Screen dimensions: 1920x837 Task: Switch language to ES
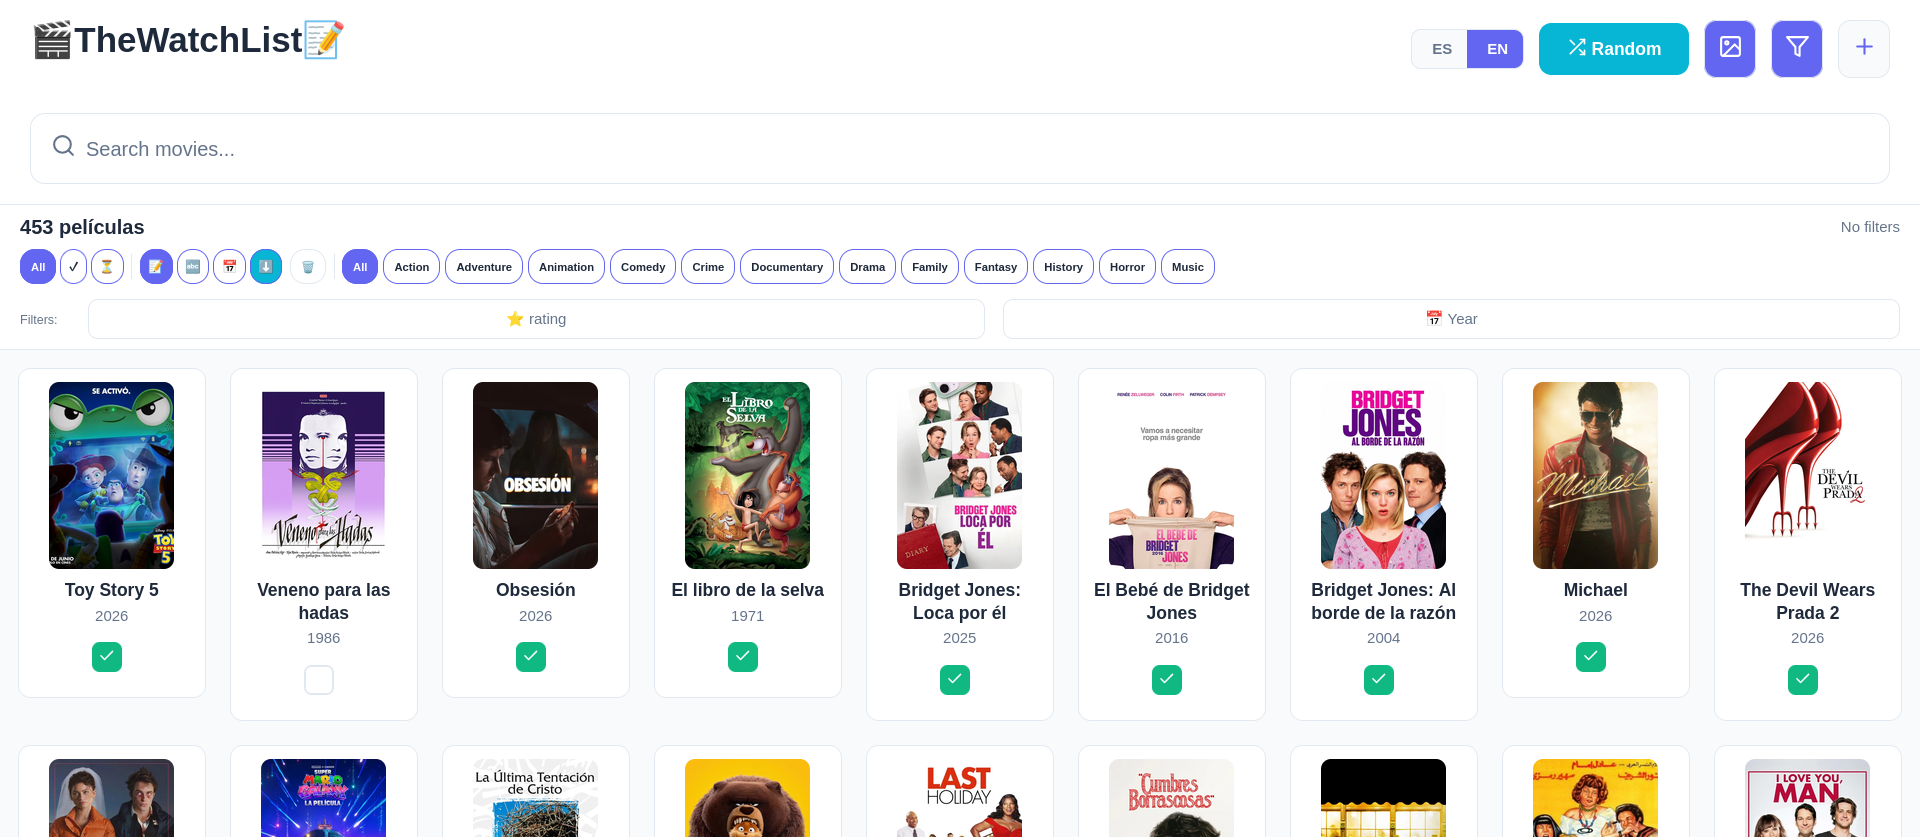click(1441, 49)
